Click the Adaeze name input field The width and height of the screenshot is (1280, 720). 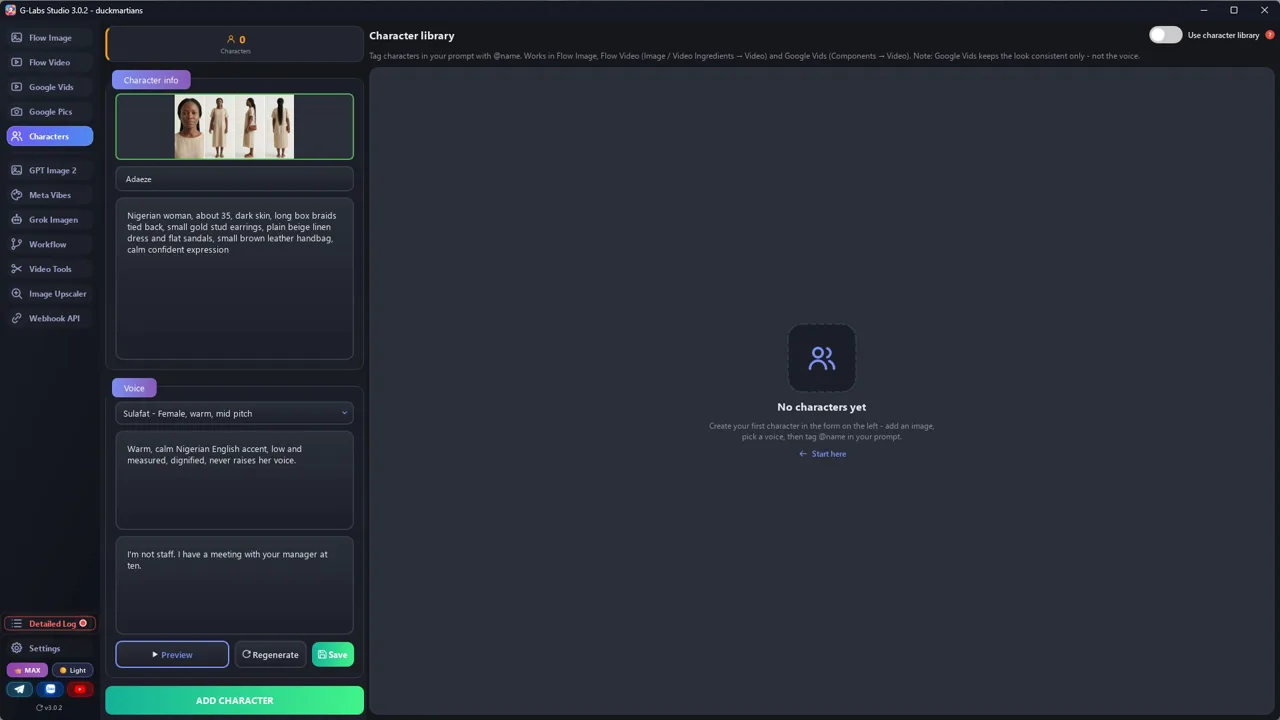[234, 179]
